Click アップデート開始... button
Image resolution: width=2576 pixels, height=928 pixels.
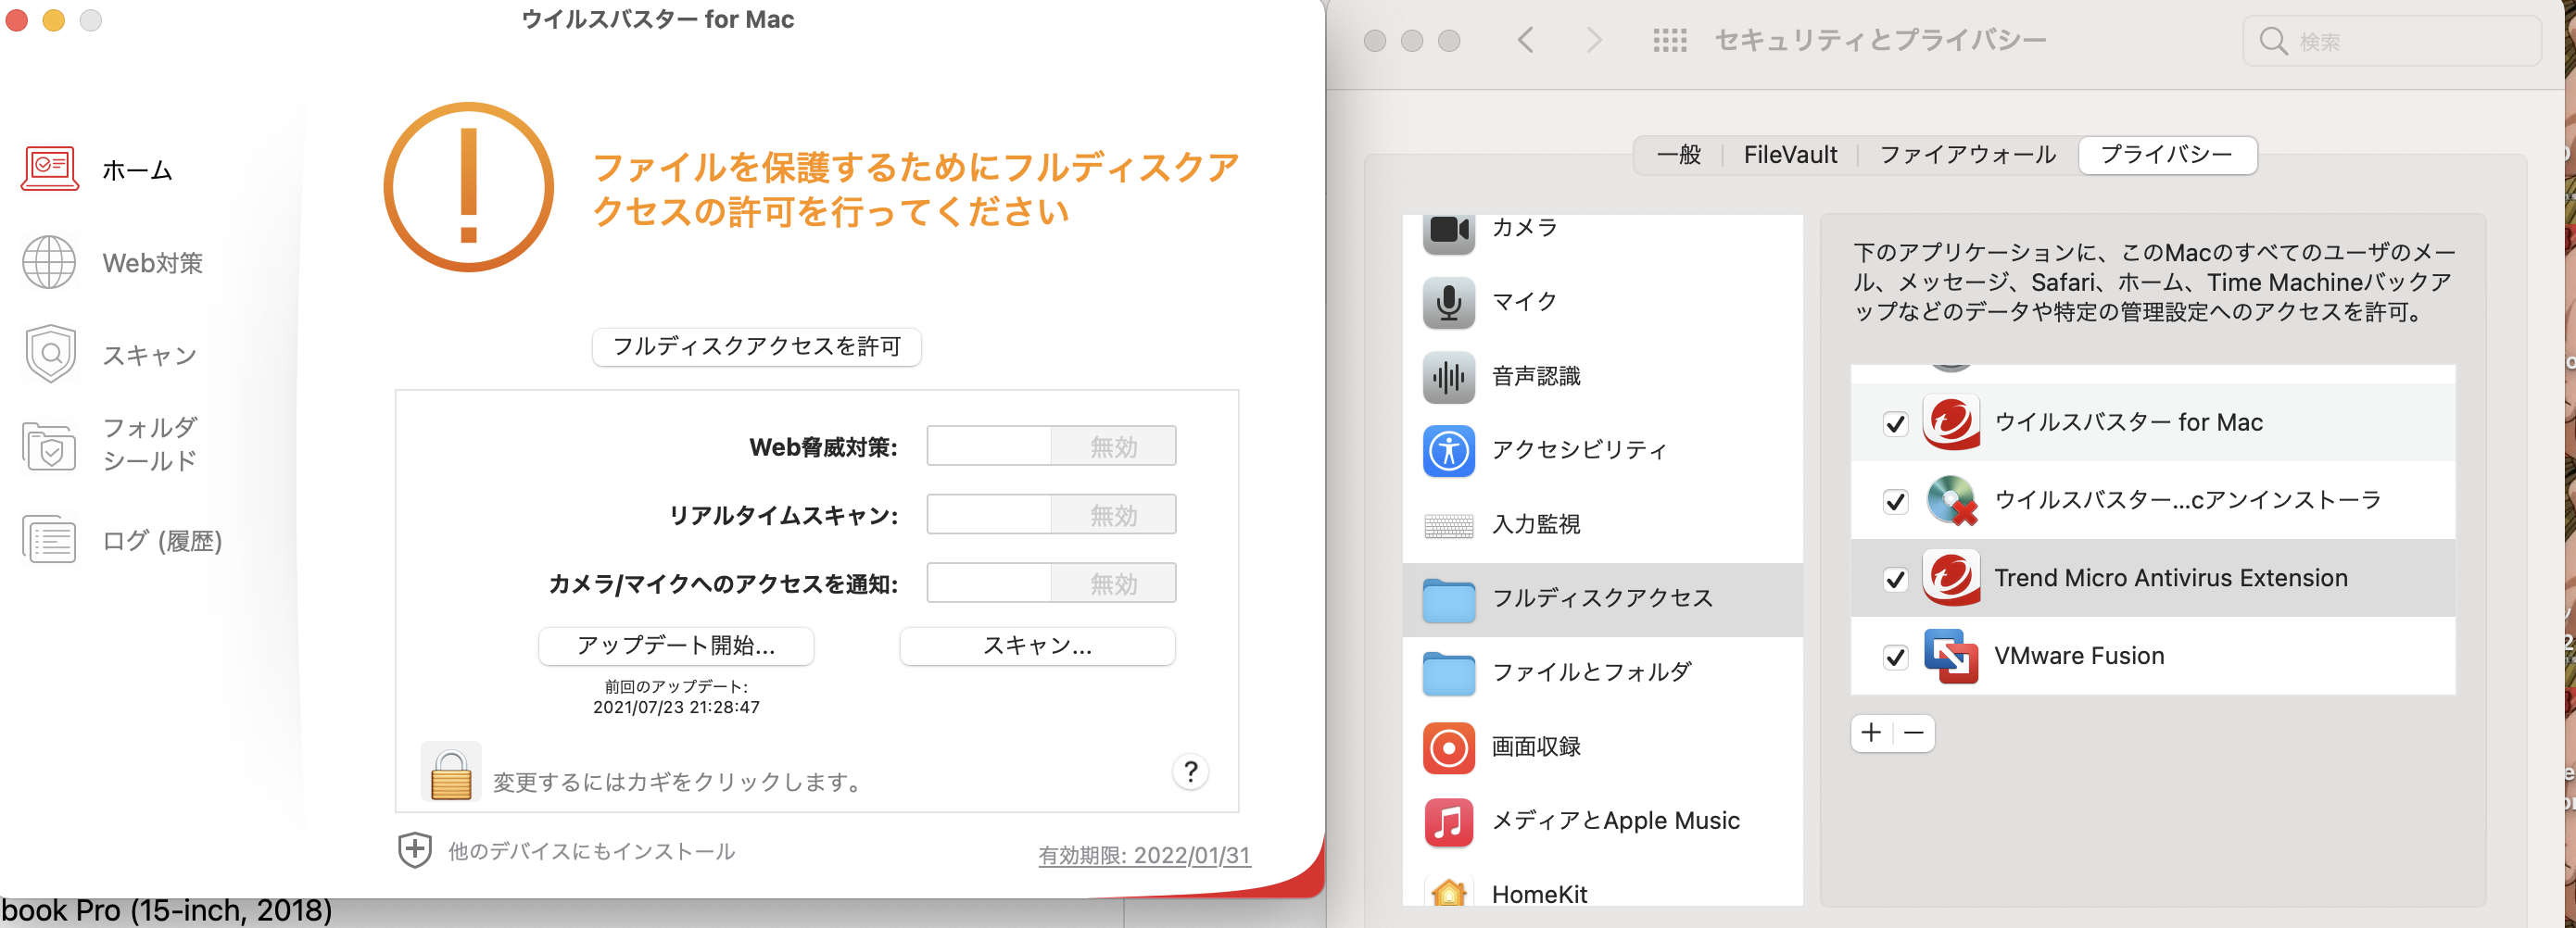point(676,646)
